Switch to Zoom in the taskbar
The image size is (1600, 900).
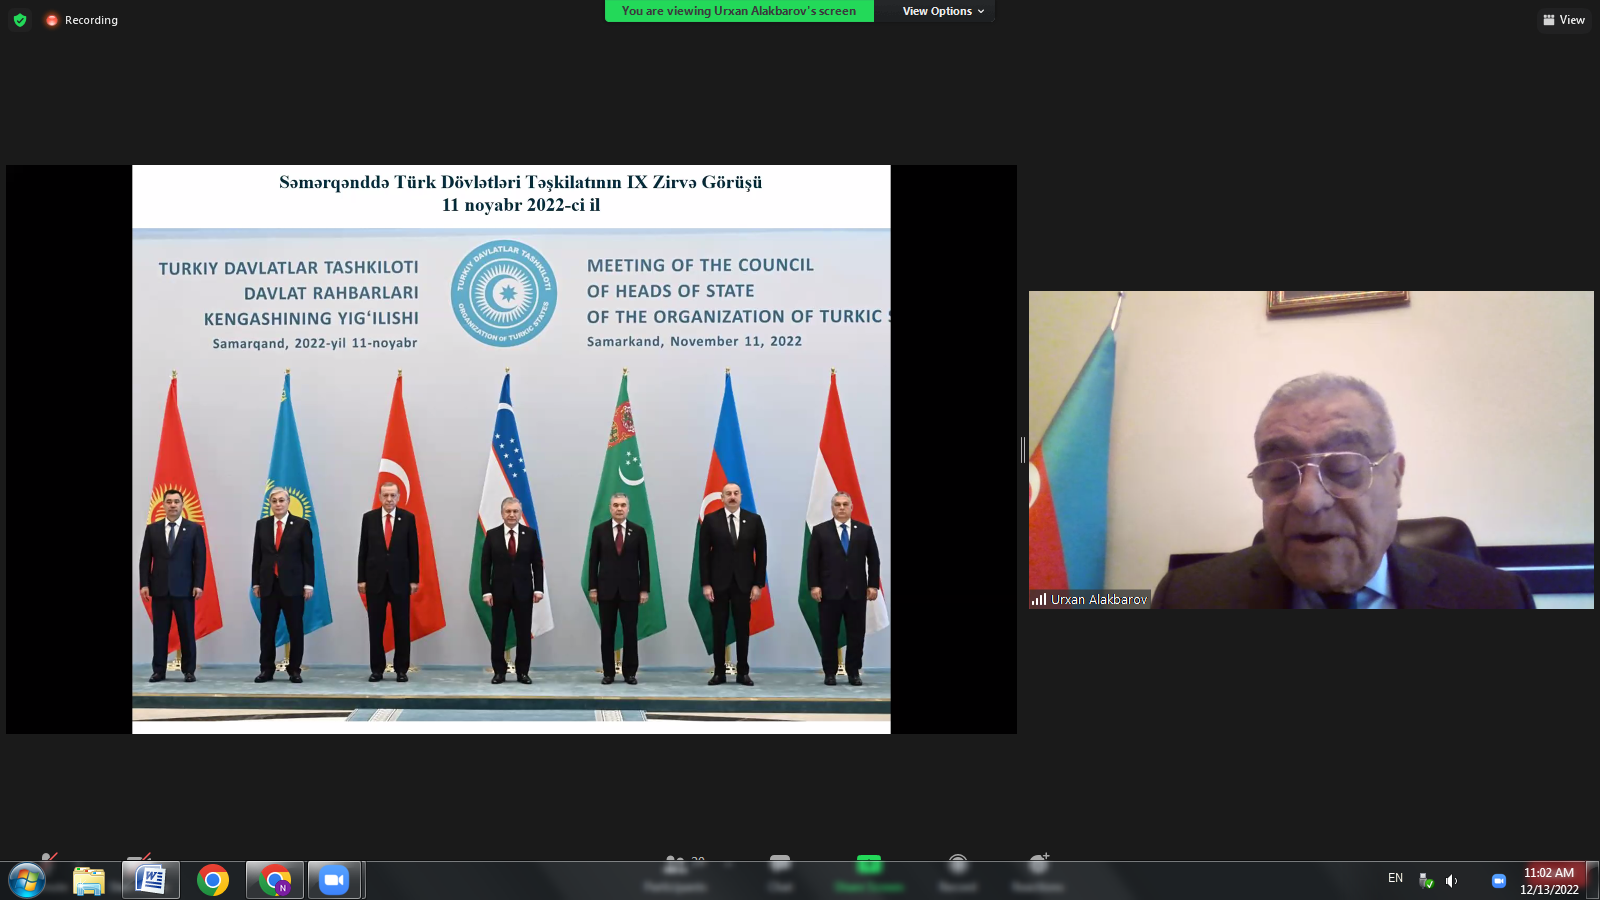click(x=334, y=881)
